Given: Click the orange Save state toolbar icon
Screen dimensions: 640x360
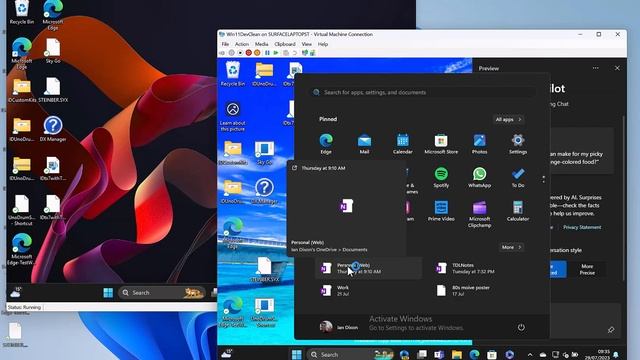Looking at the screenshot, I should 257,53.
